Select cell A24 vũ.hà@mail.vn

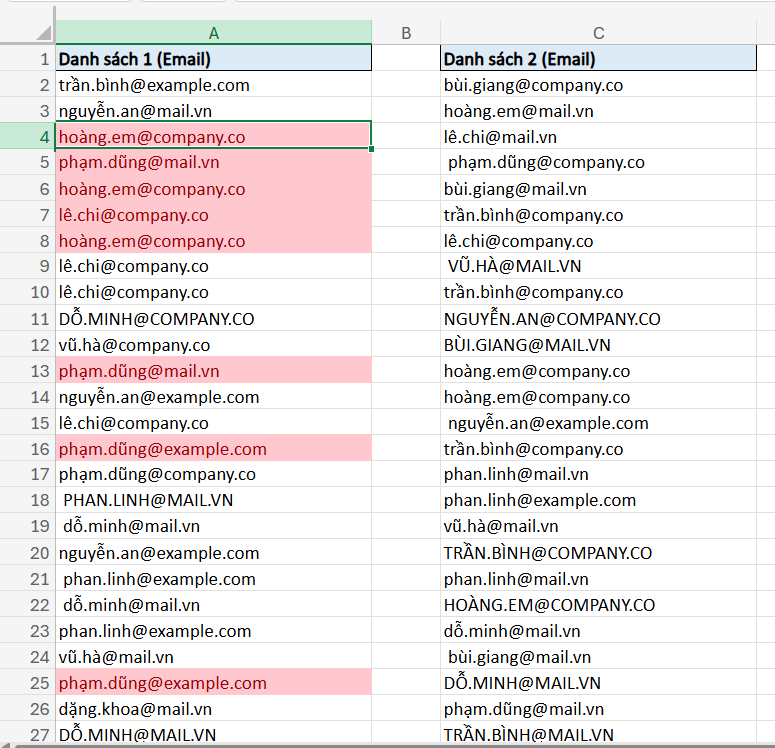(x=214, y=657)
